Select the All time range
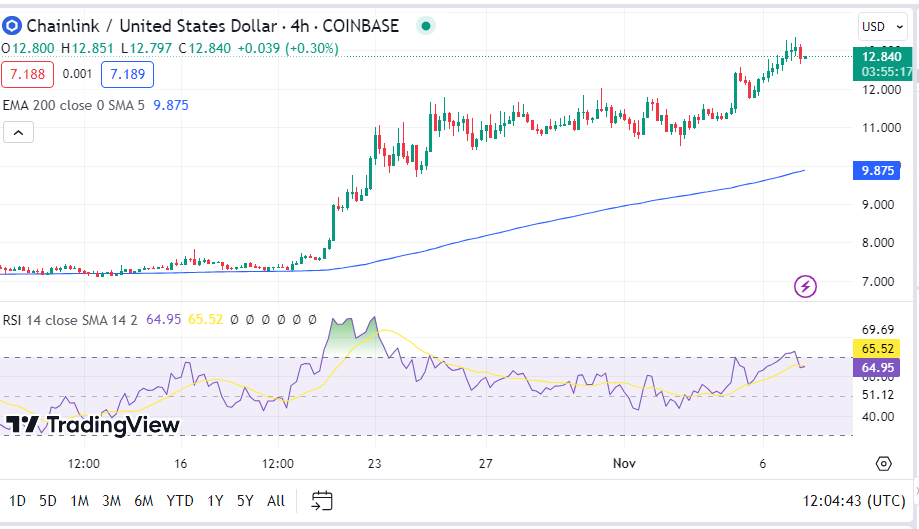919x529 pixels. pyautogui.click(x=276, y=500)
